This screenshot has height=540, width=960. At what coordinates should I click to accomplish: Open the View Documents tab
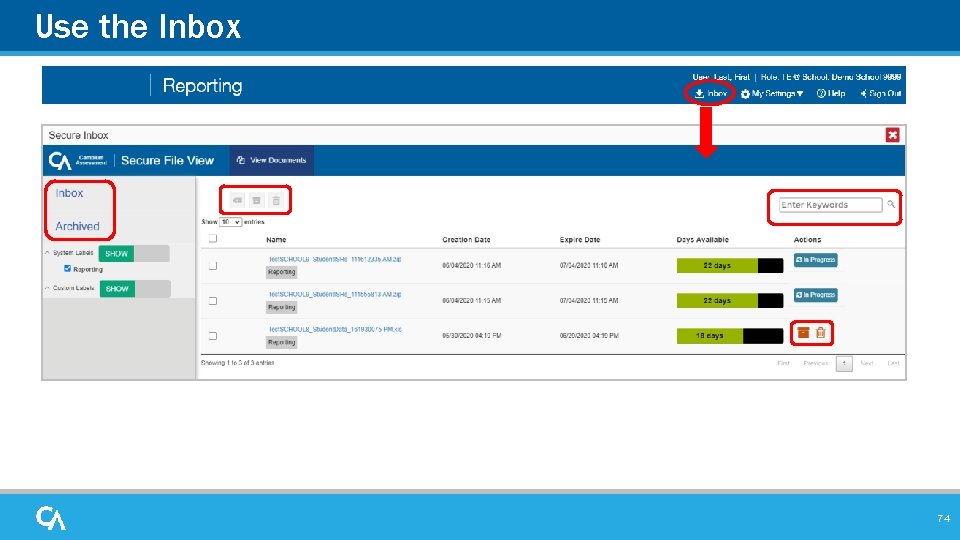point(272,160)
